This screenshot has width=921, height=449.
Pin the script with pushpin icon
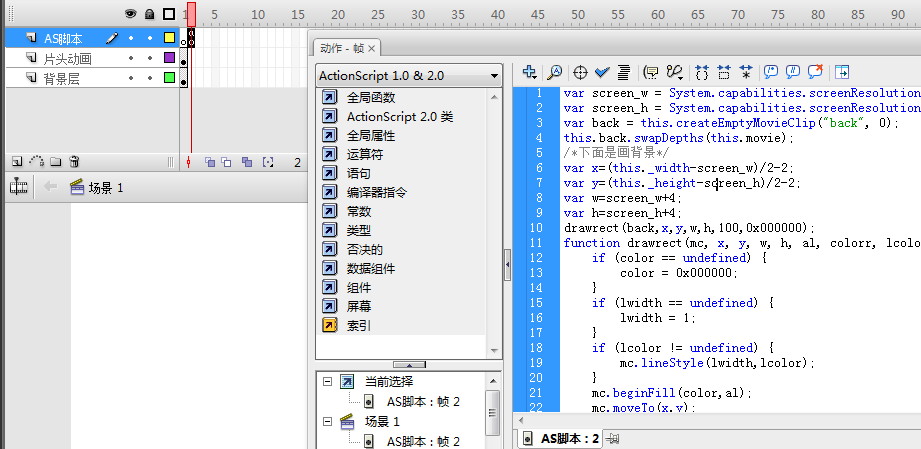612,438
